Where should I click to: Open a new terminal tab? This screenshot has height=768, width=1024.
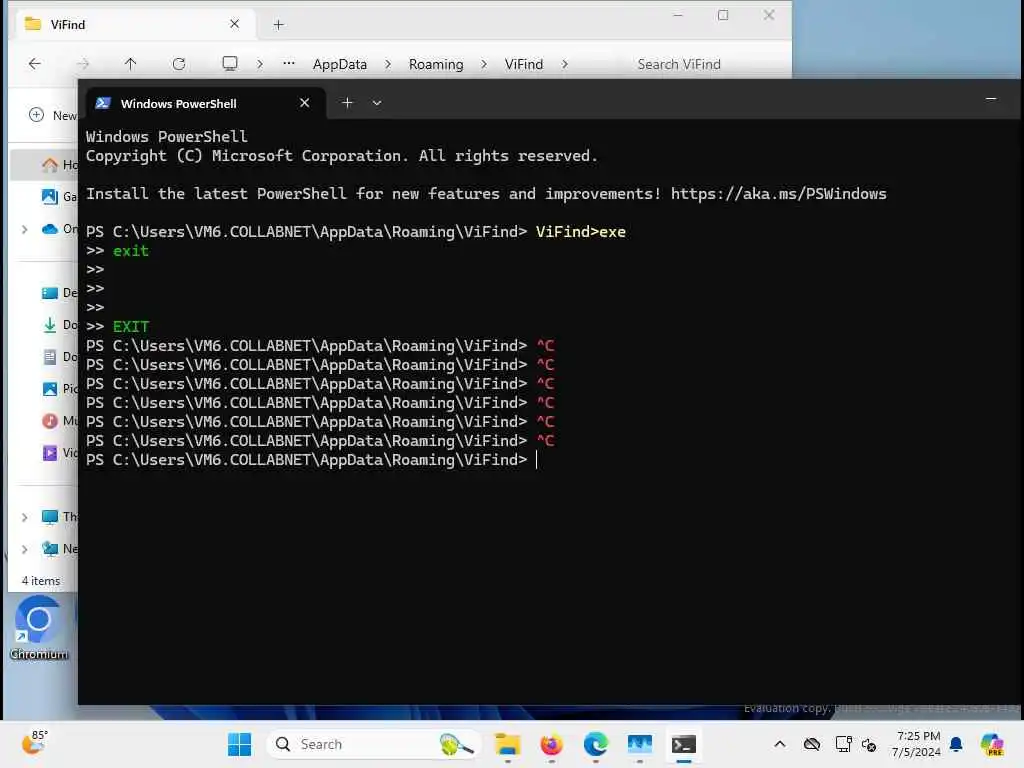pos(347,103)
